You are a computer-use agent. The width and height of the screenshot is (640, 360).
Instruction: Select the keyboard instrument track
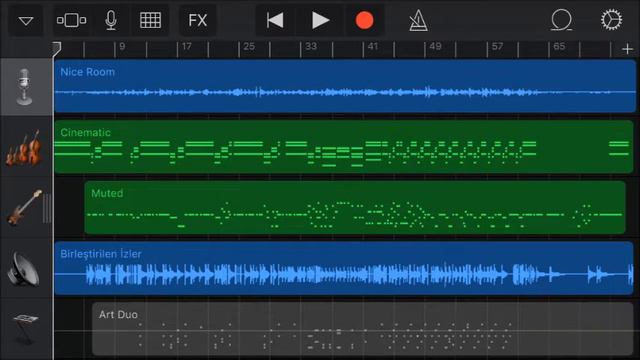click(x=26, y=329)
